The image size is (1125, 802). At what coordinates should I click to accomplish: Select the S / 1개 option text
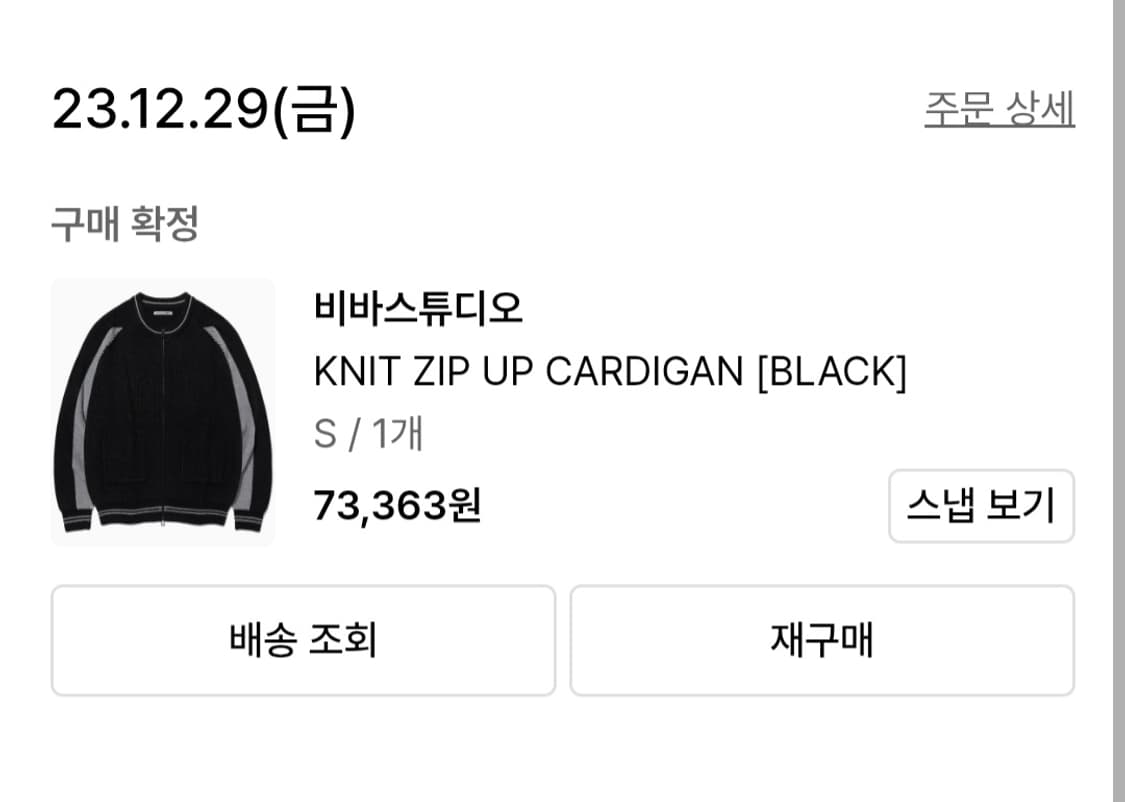369,434
